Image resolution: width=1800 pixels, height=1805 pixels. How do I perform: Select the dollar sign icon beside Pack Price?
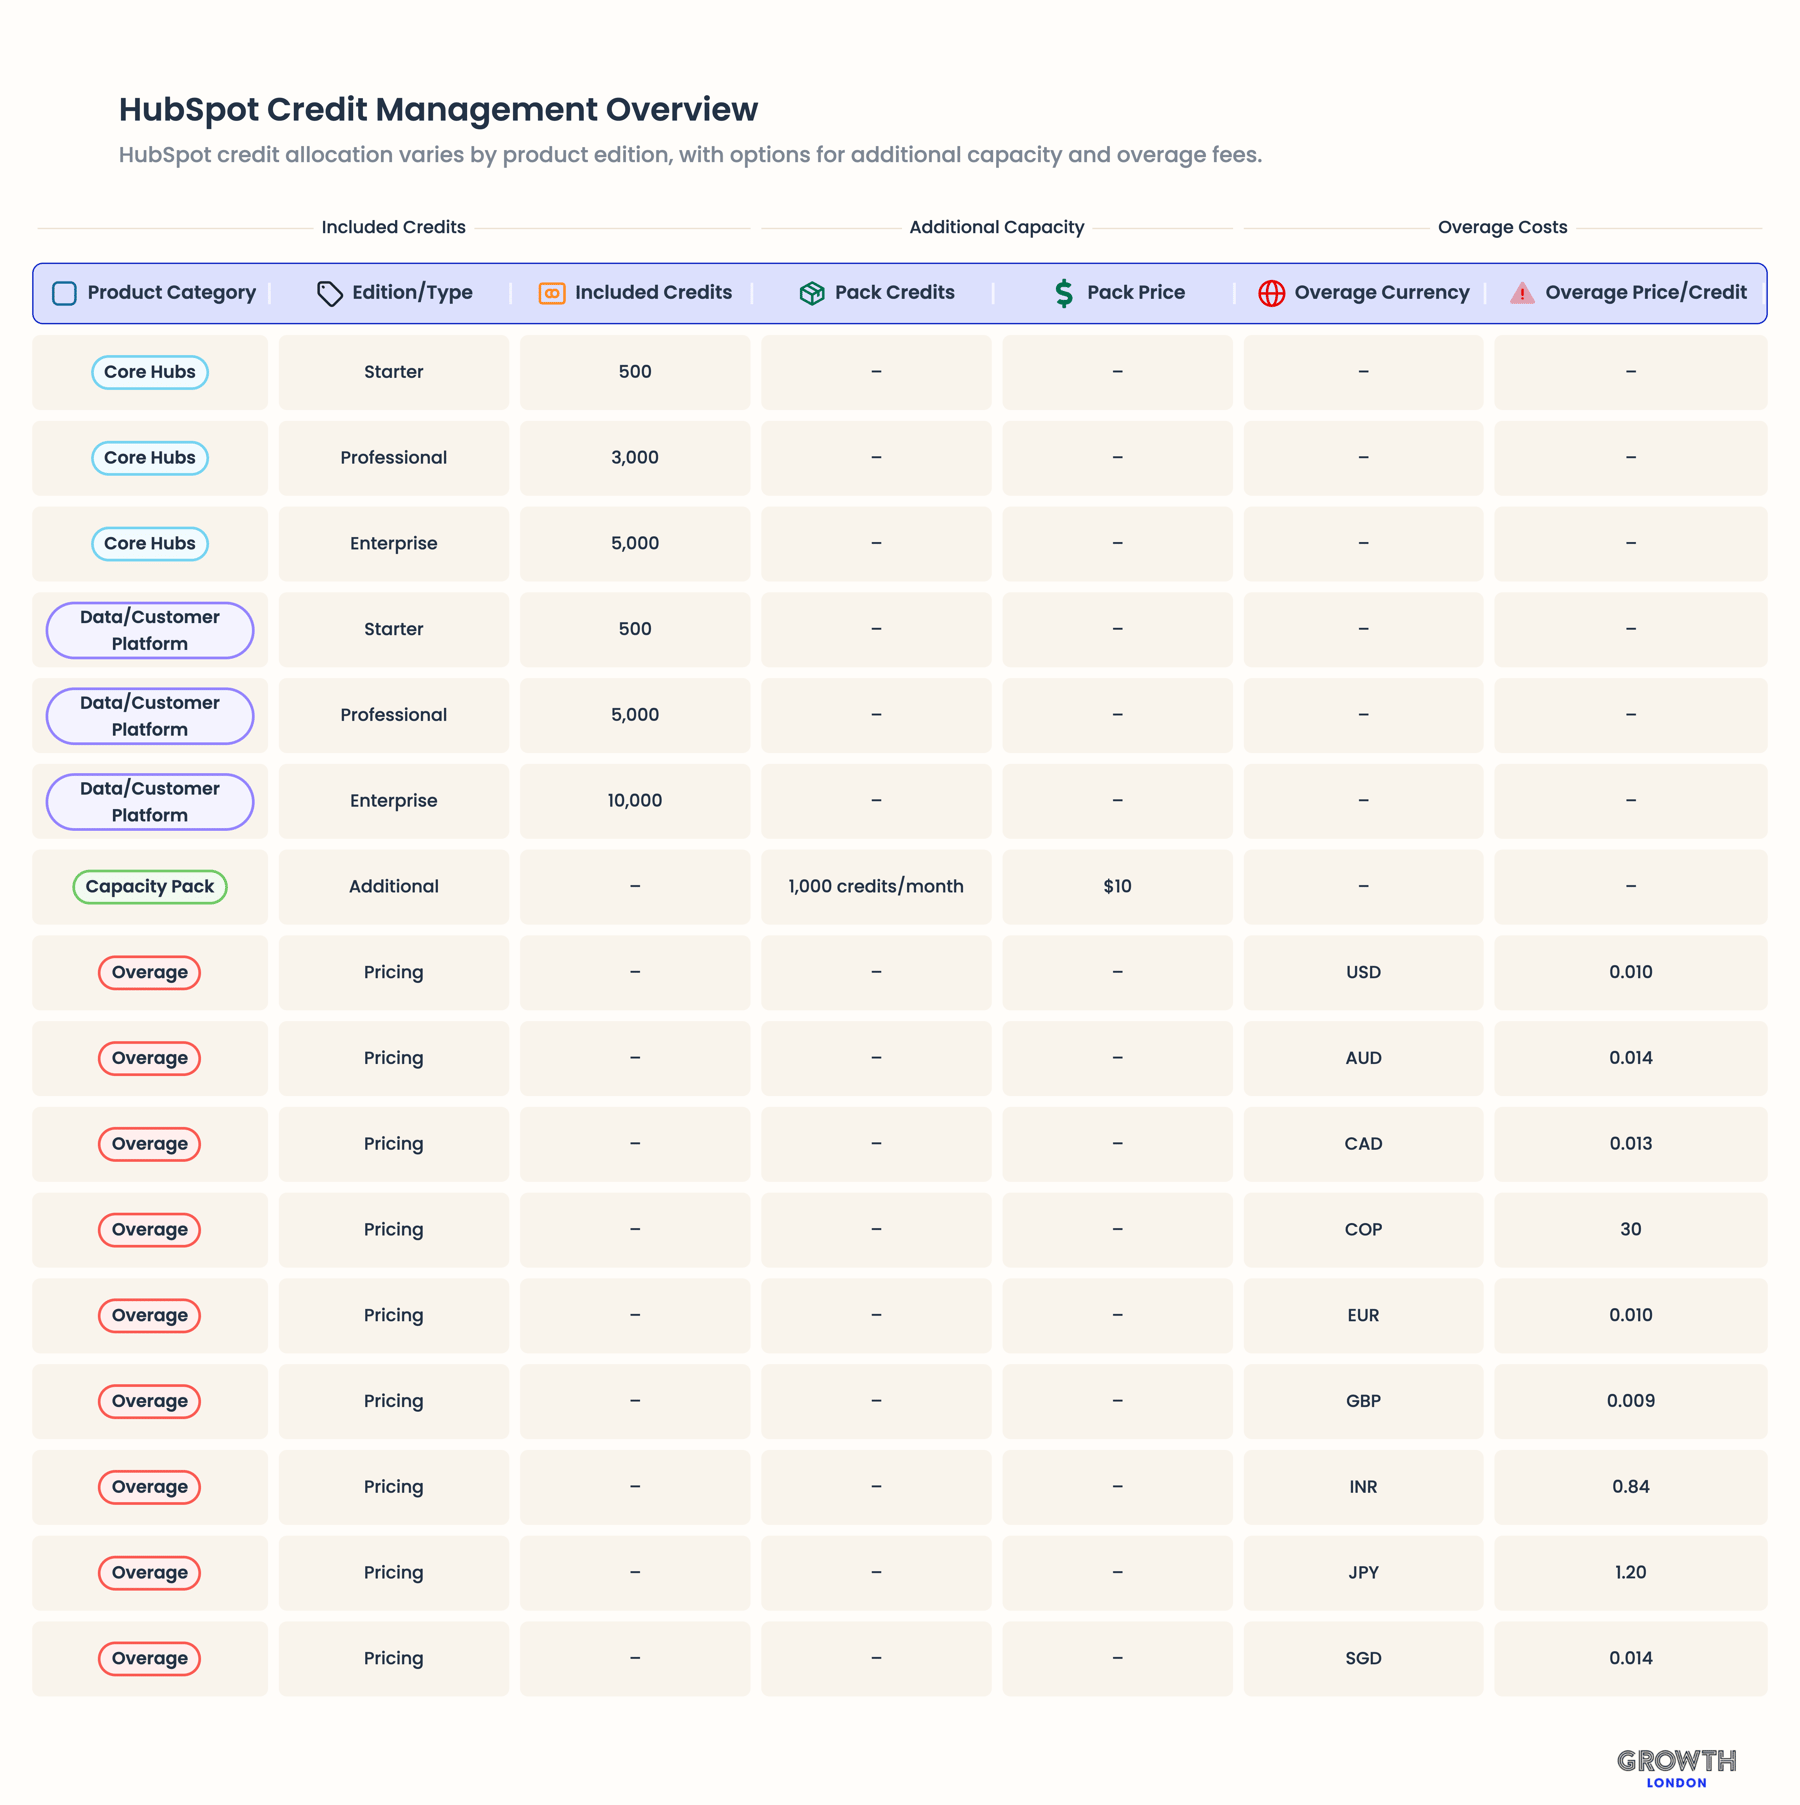pyautogui.click(x=1063, y=293)
